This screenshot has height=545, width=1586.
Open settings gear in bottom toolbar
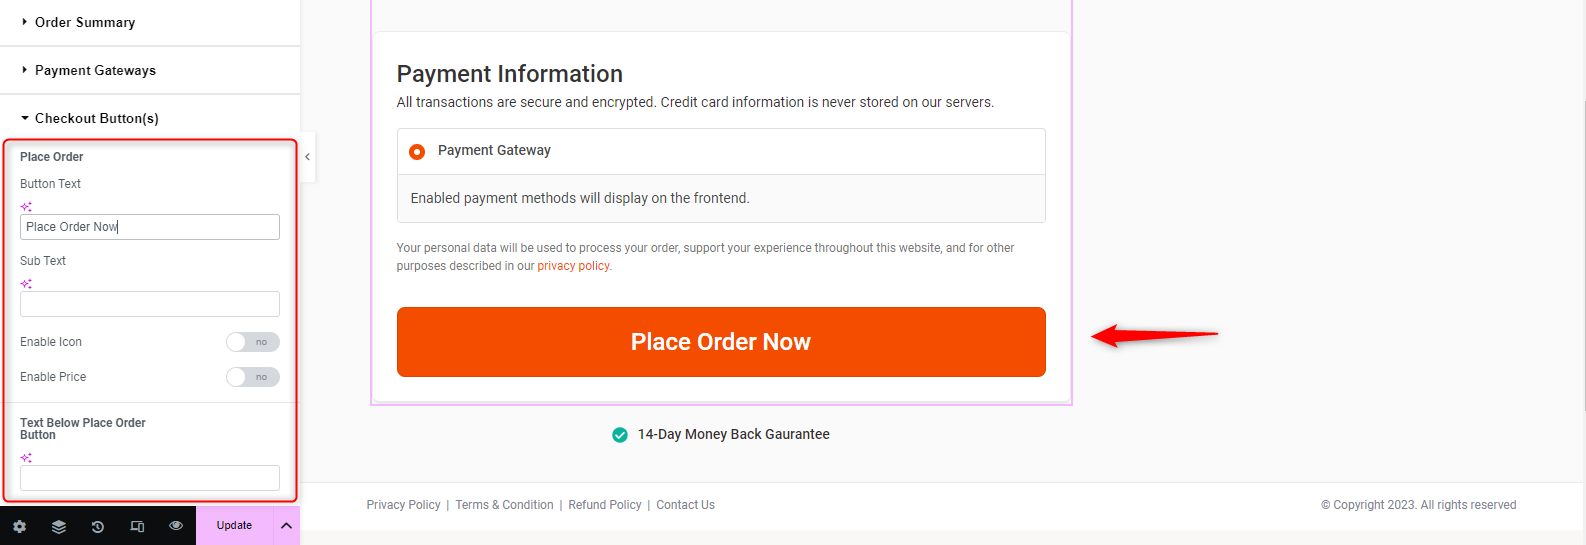[x=19, y=526]
